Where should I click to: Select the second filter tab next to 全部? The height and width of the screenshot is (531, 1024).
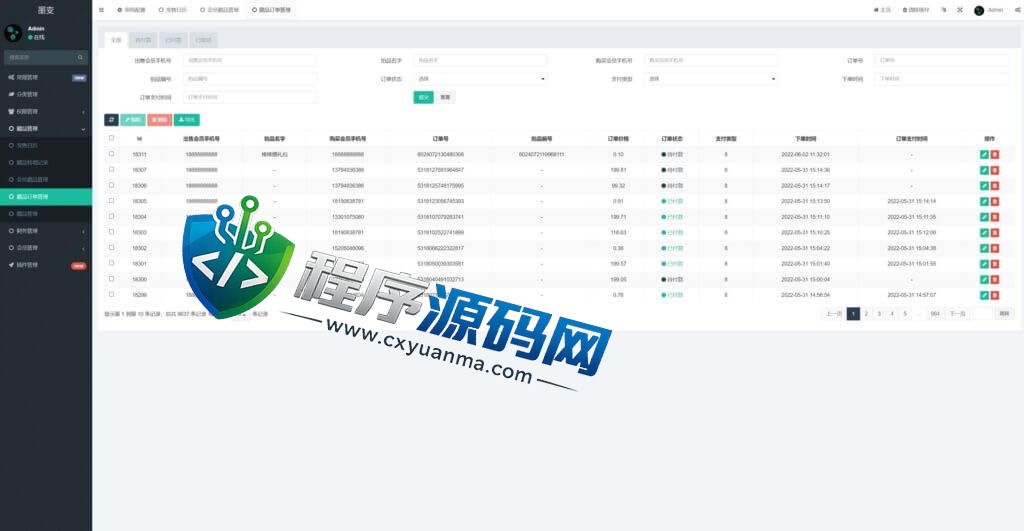tap(142, 40)
